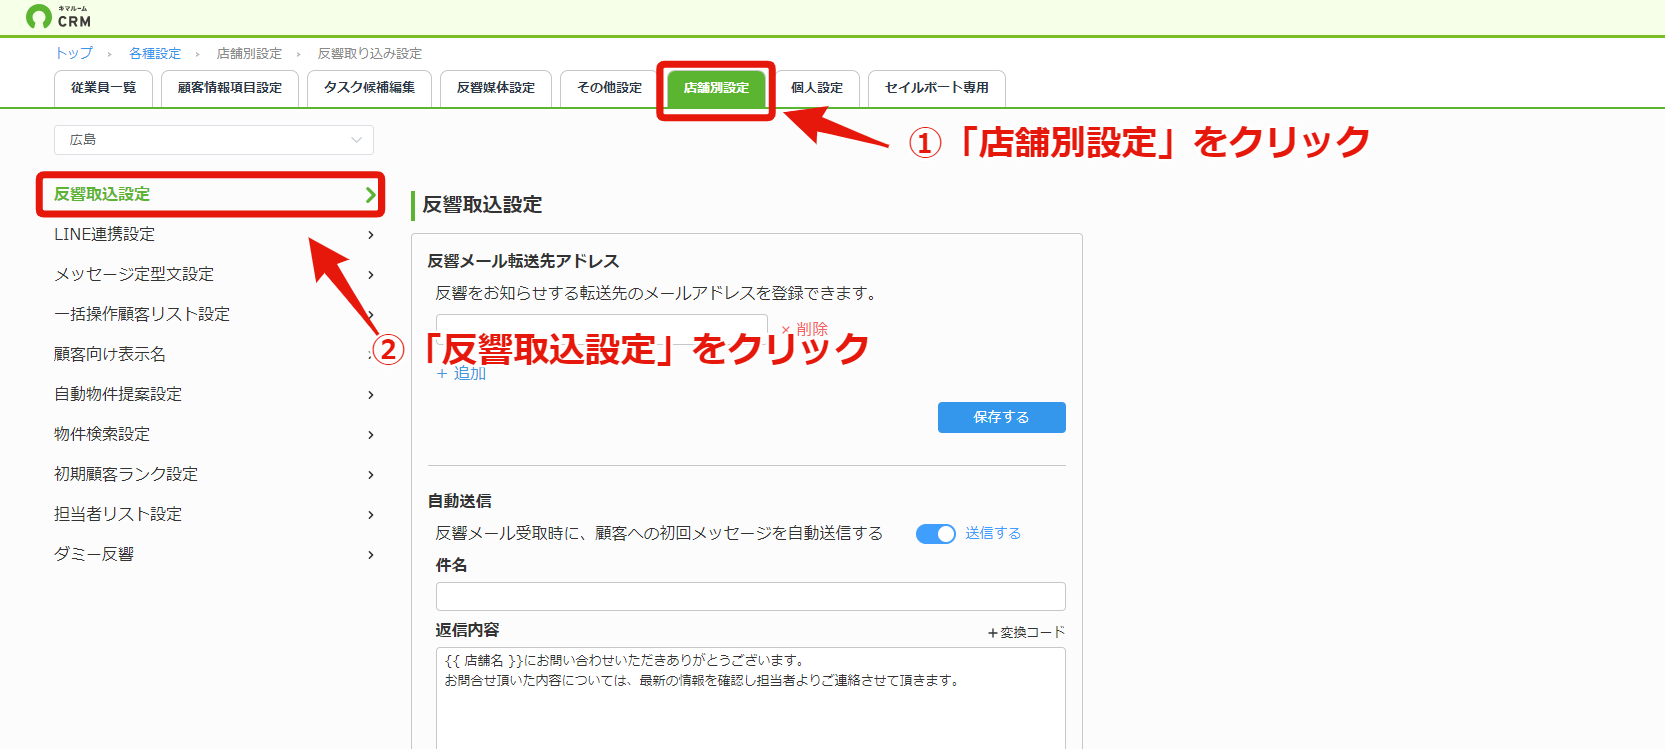
Task: Open the その他設定 tab
Action: [609, 88]
